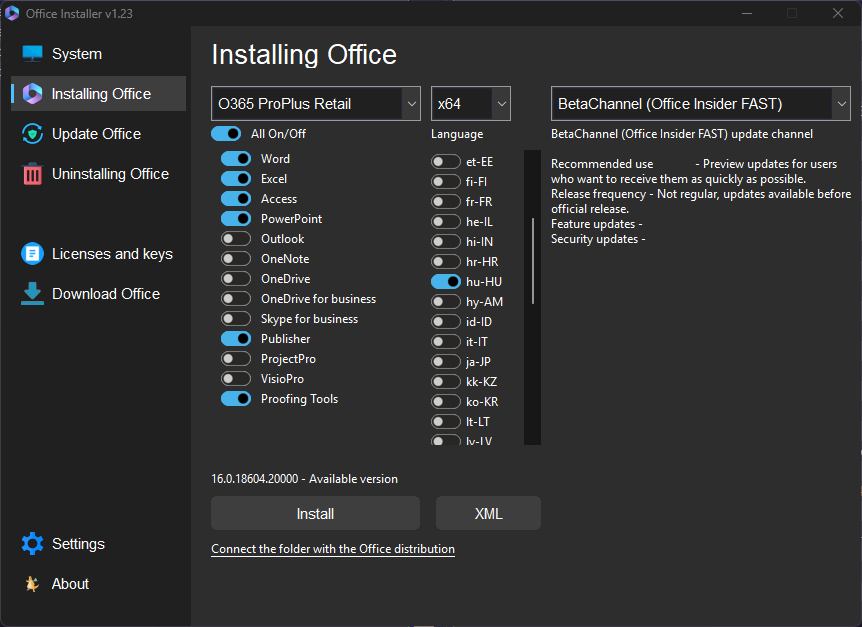Enable Skype for business toggle
Viewport: 862px width, 627px height.
pos(236,319)
